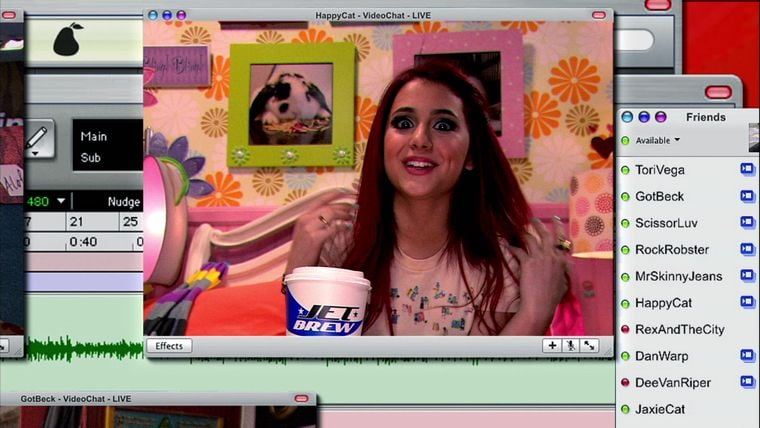This screenshot has height=428, width=760.
Task: Add a participant with the plus icon
Action: tap(552, 346)
